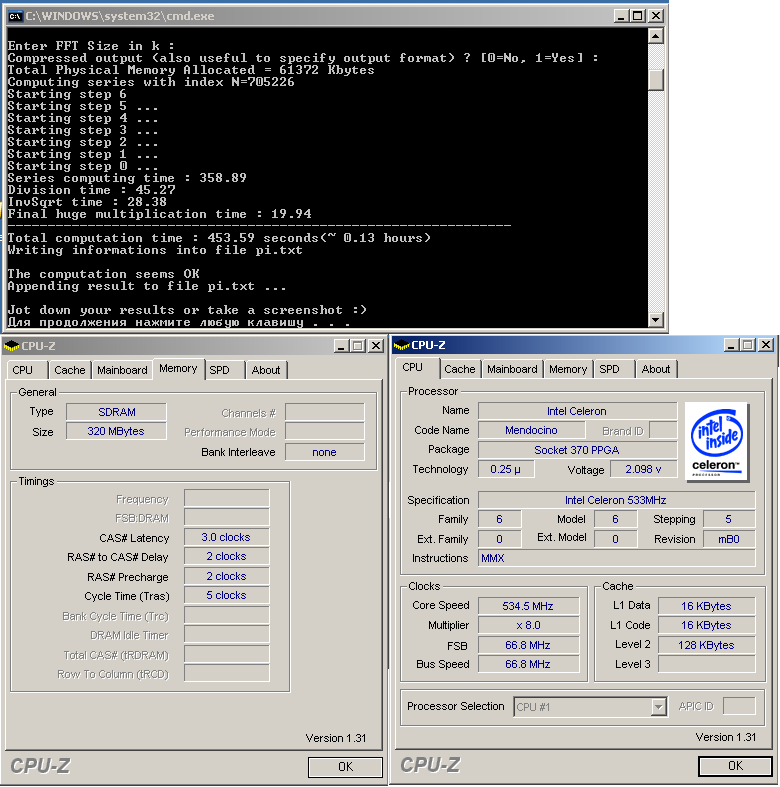Viewport: 780px width, 787px height.
Task: Open the SPD tab in right CPU-Z window
Action: tap(614, 369)
